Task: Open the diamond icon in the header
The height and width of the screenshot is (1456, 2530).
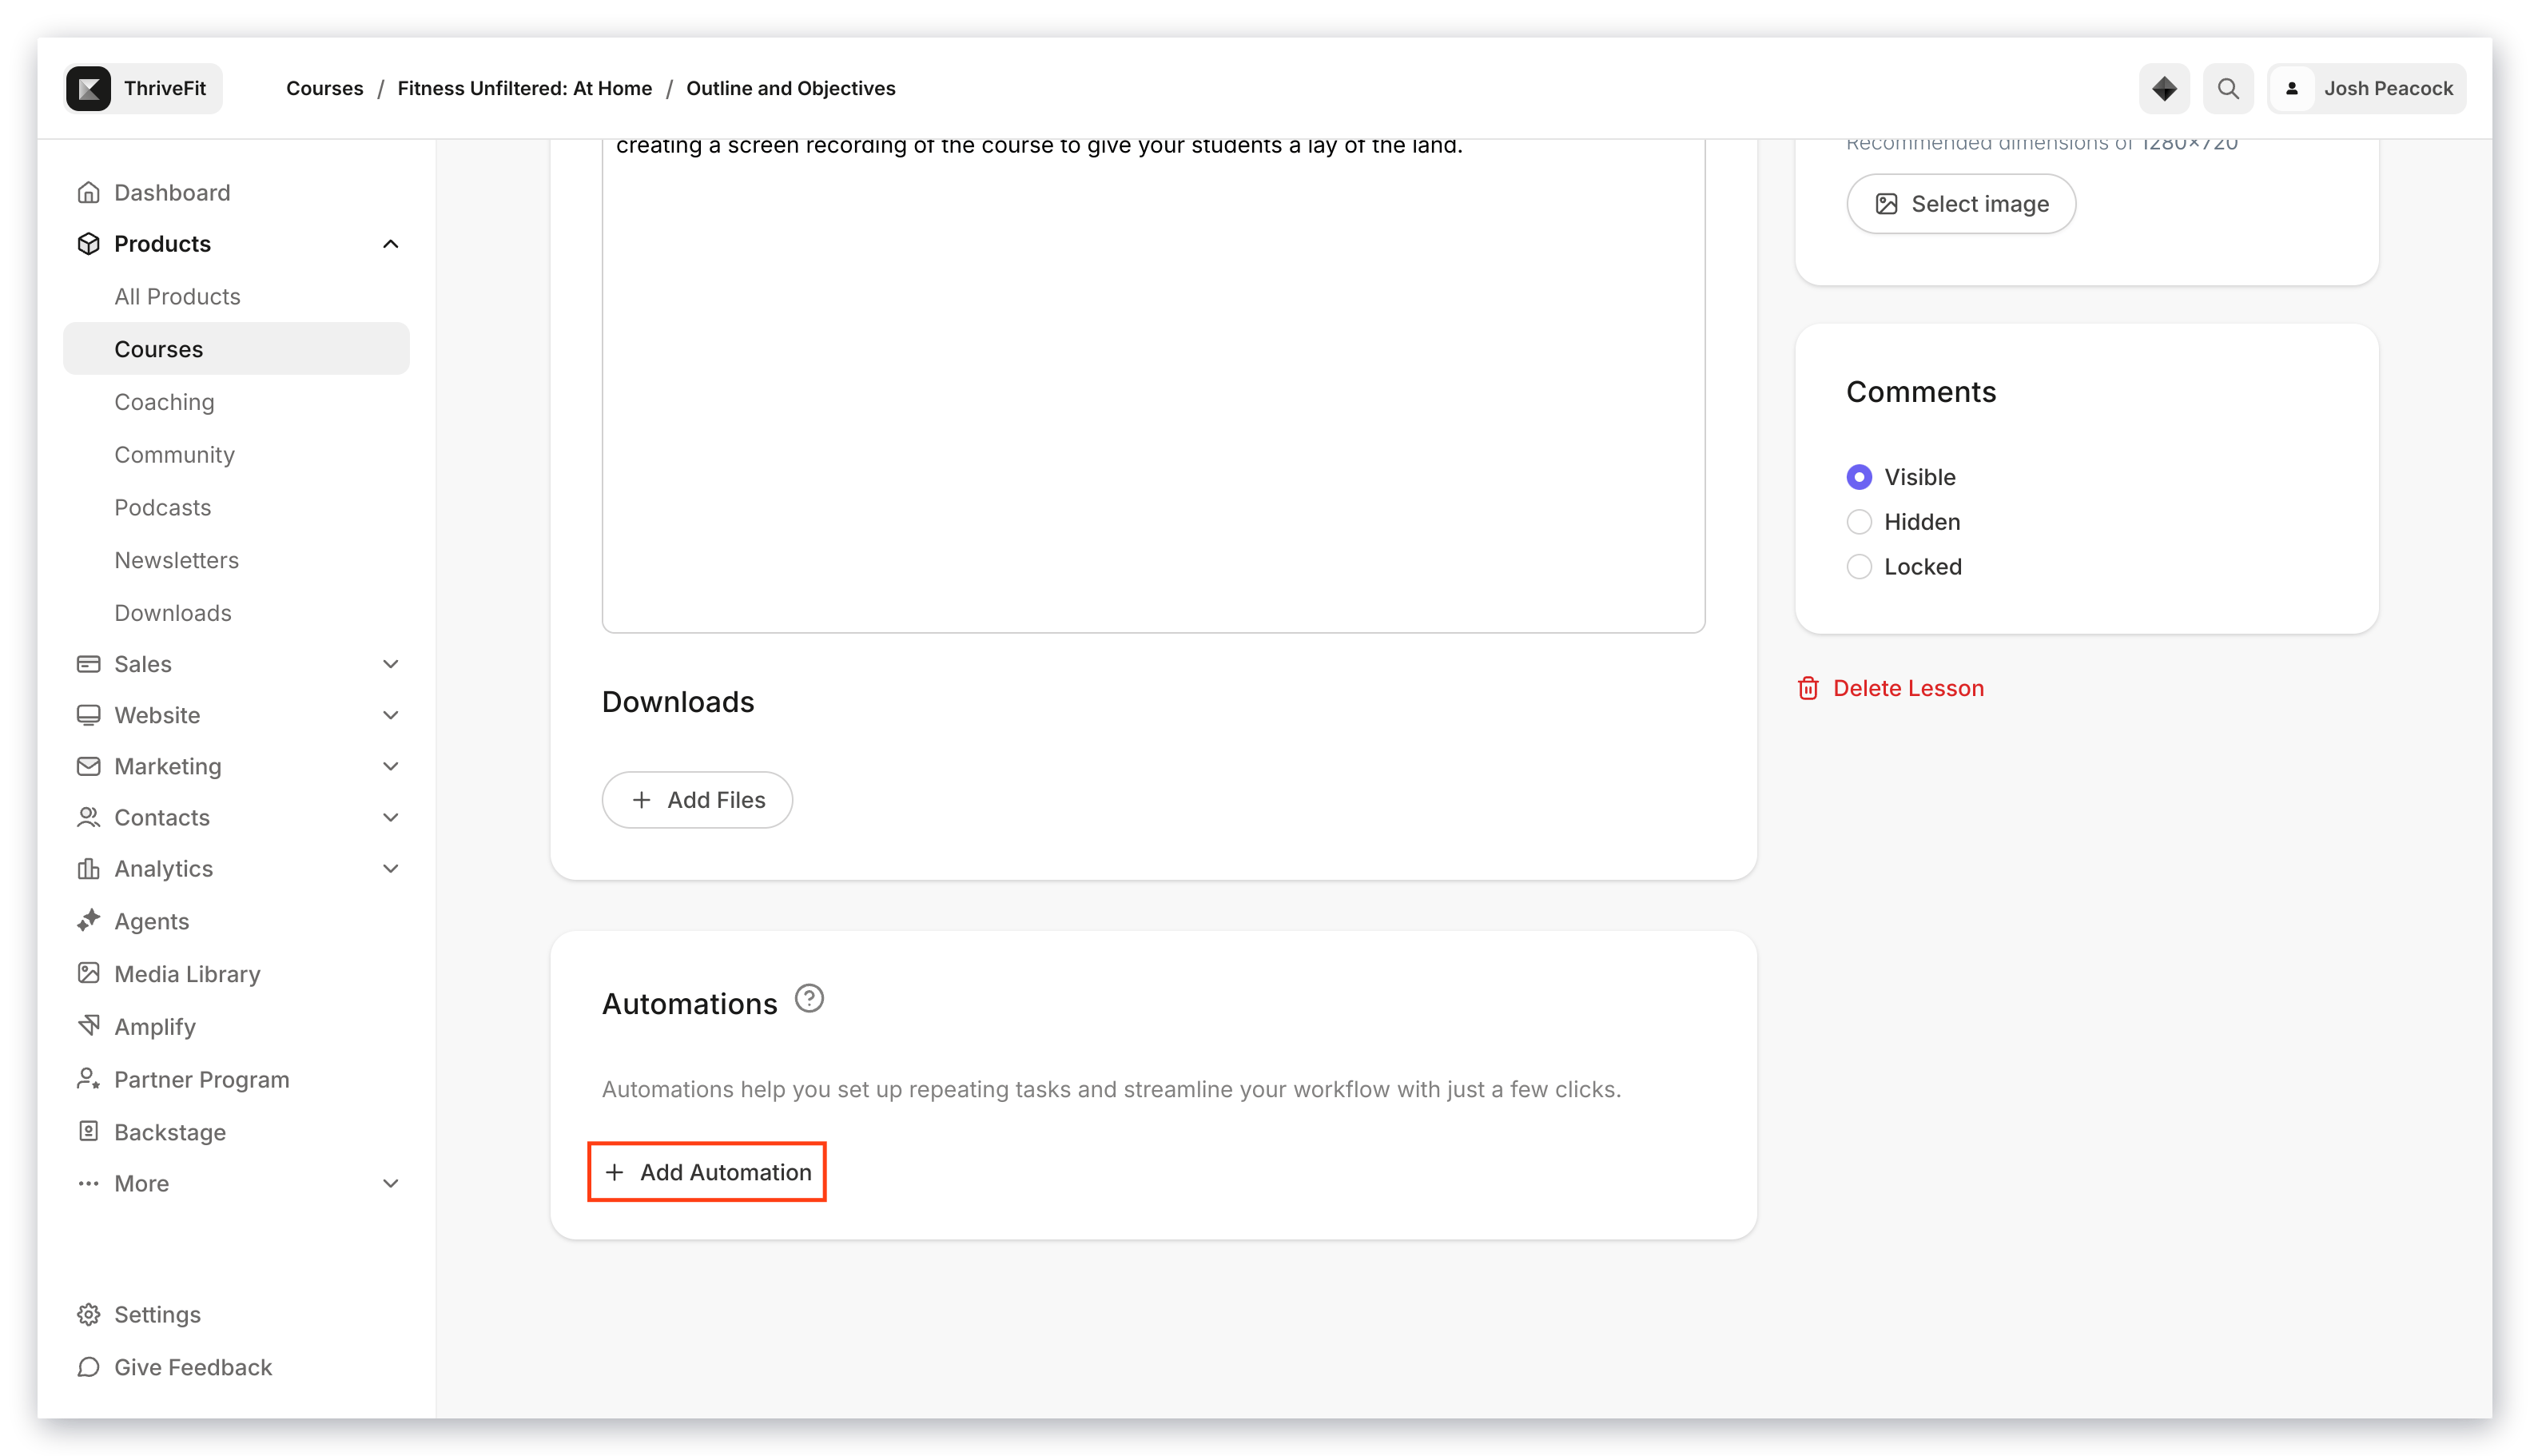Action: (x=2164, y=88)
